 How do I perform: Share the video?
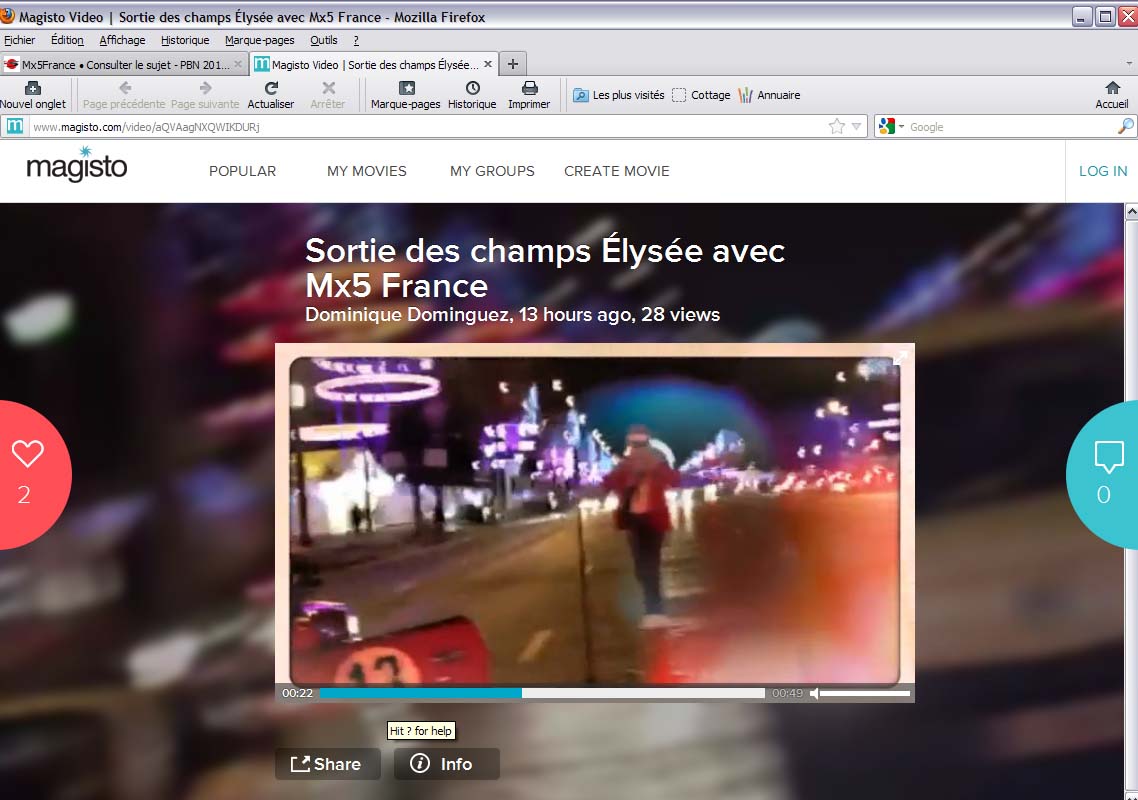pyautogui.click(x=327, y=764)
